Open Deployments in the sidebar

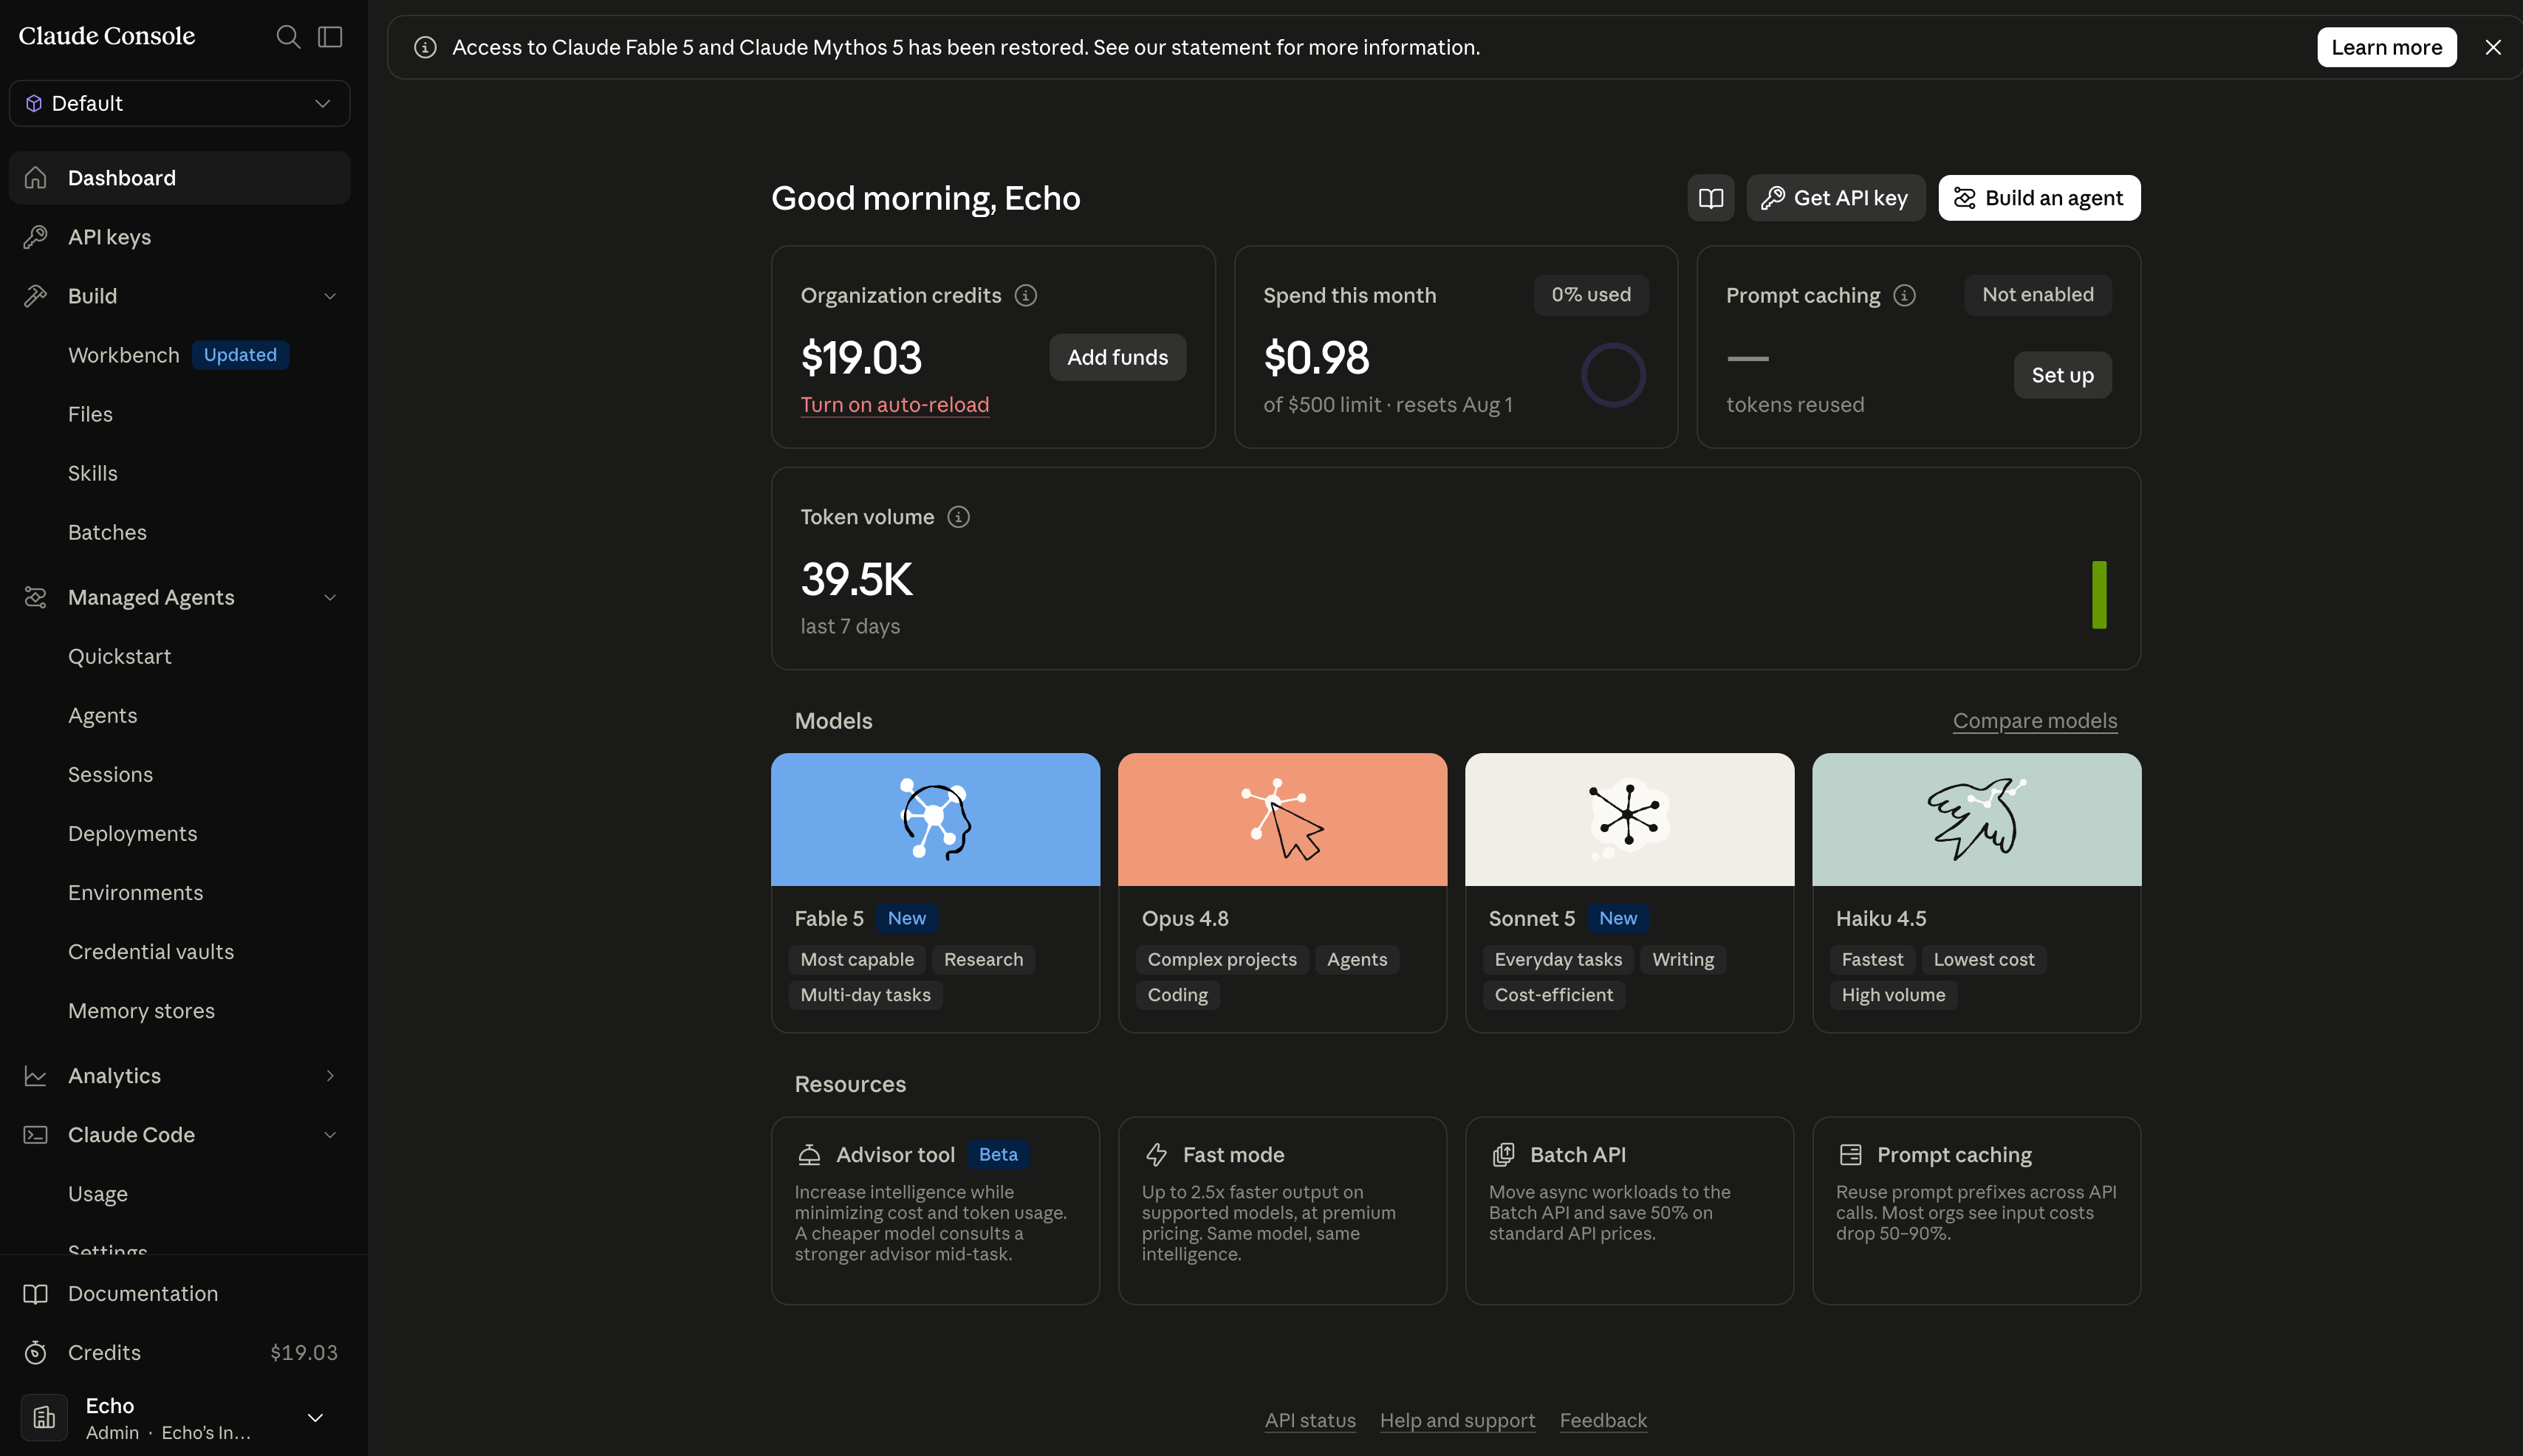pos(133,833)
